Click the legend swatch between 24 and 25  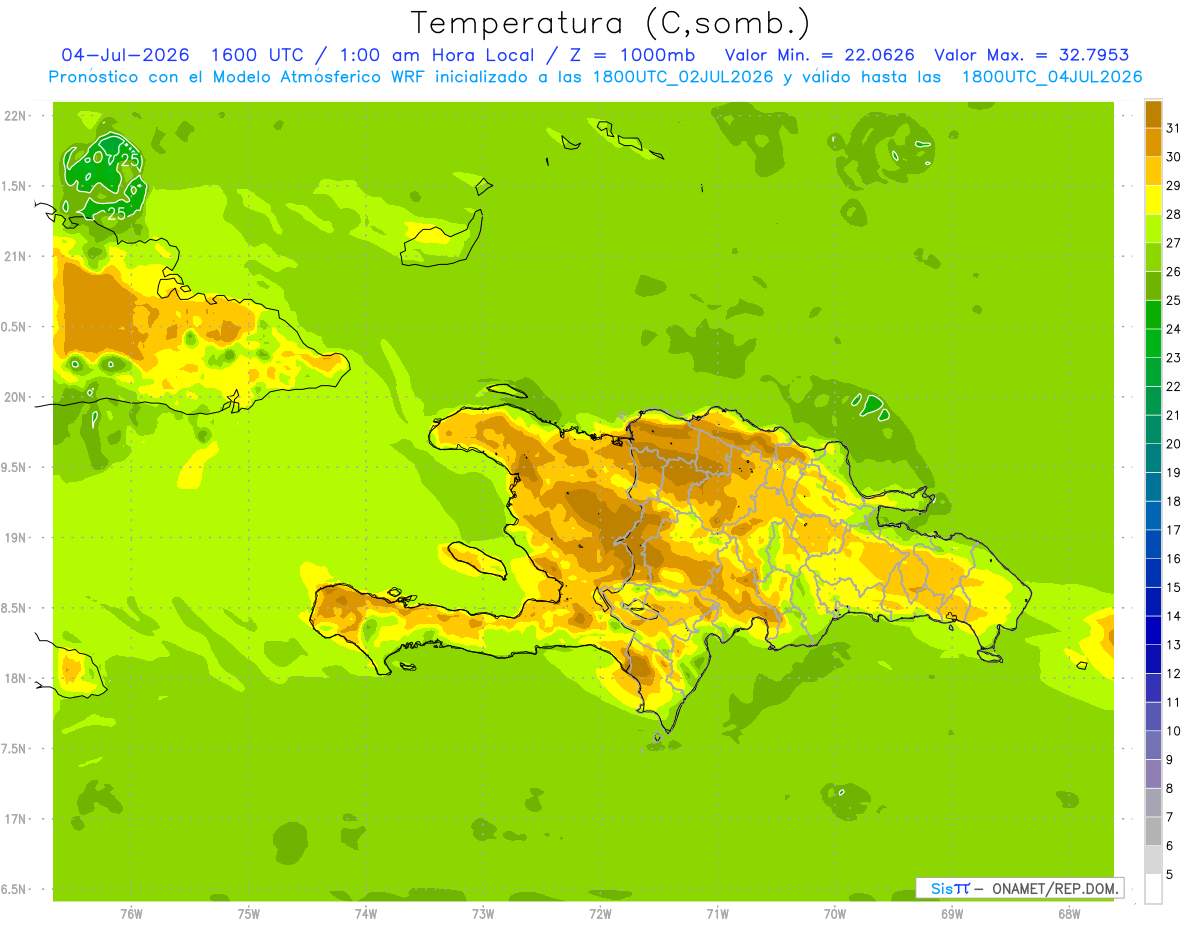click(x=1153, y=315)
